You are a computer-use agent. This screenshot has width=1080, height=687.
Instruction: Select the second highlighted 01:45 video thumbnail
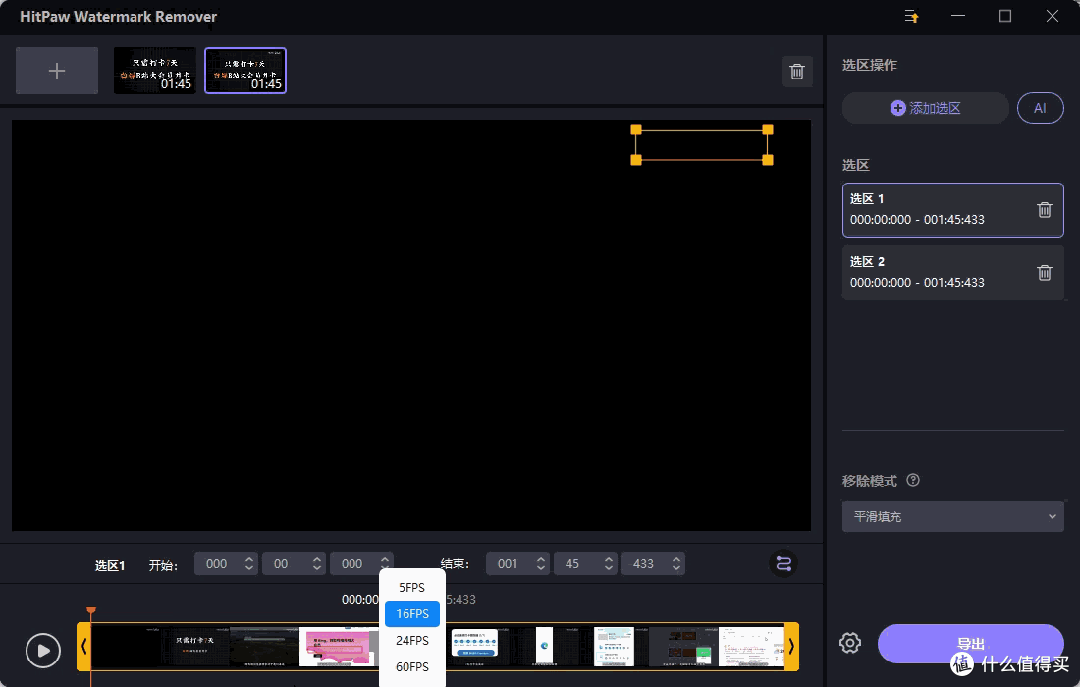pos(245,70)
